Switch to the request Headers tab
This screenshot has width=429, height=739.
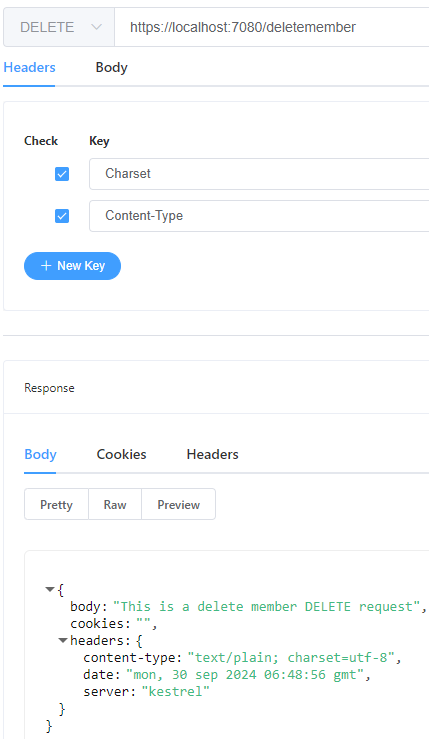pos(29,68)
